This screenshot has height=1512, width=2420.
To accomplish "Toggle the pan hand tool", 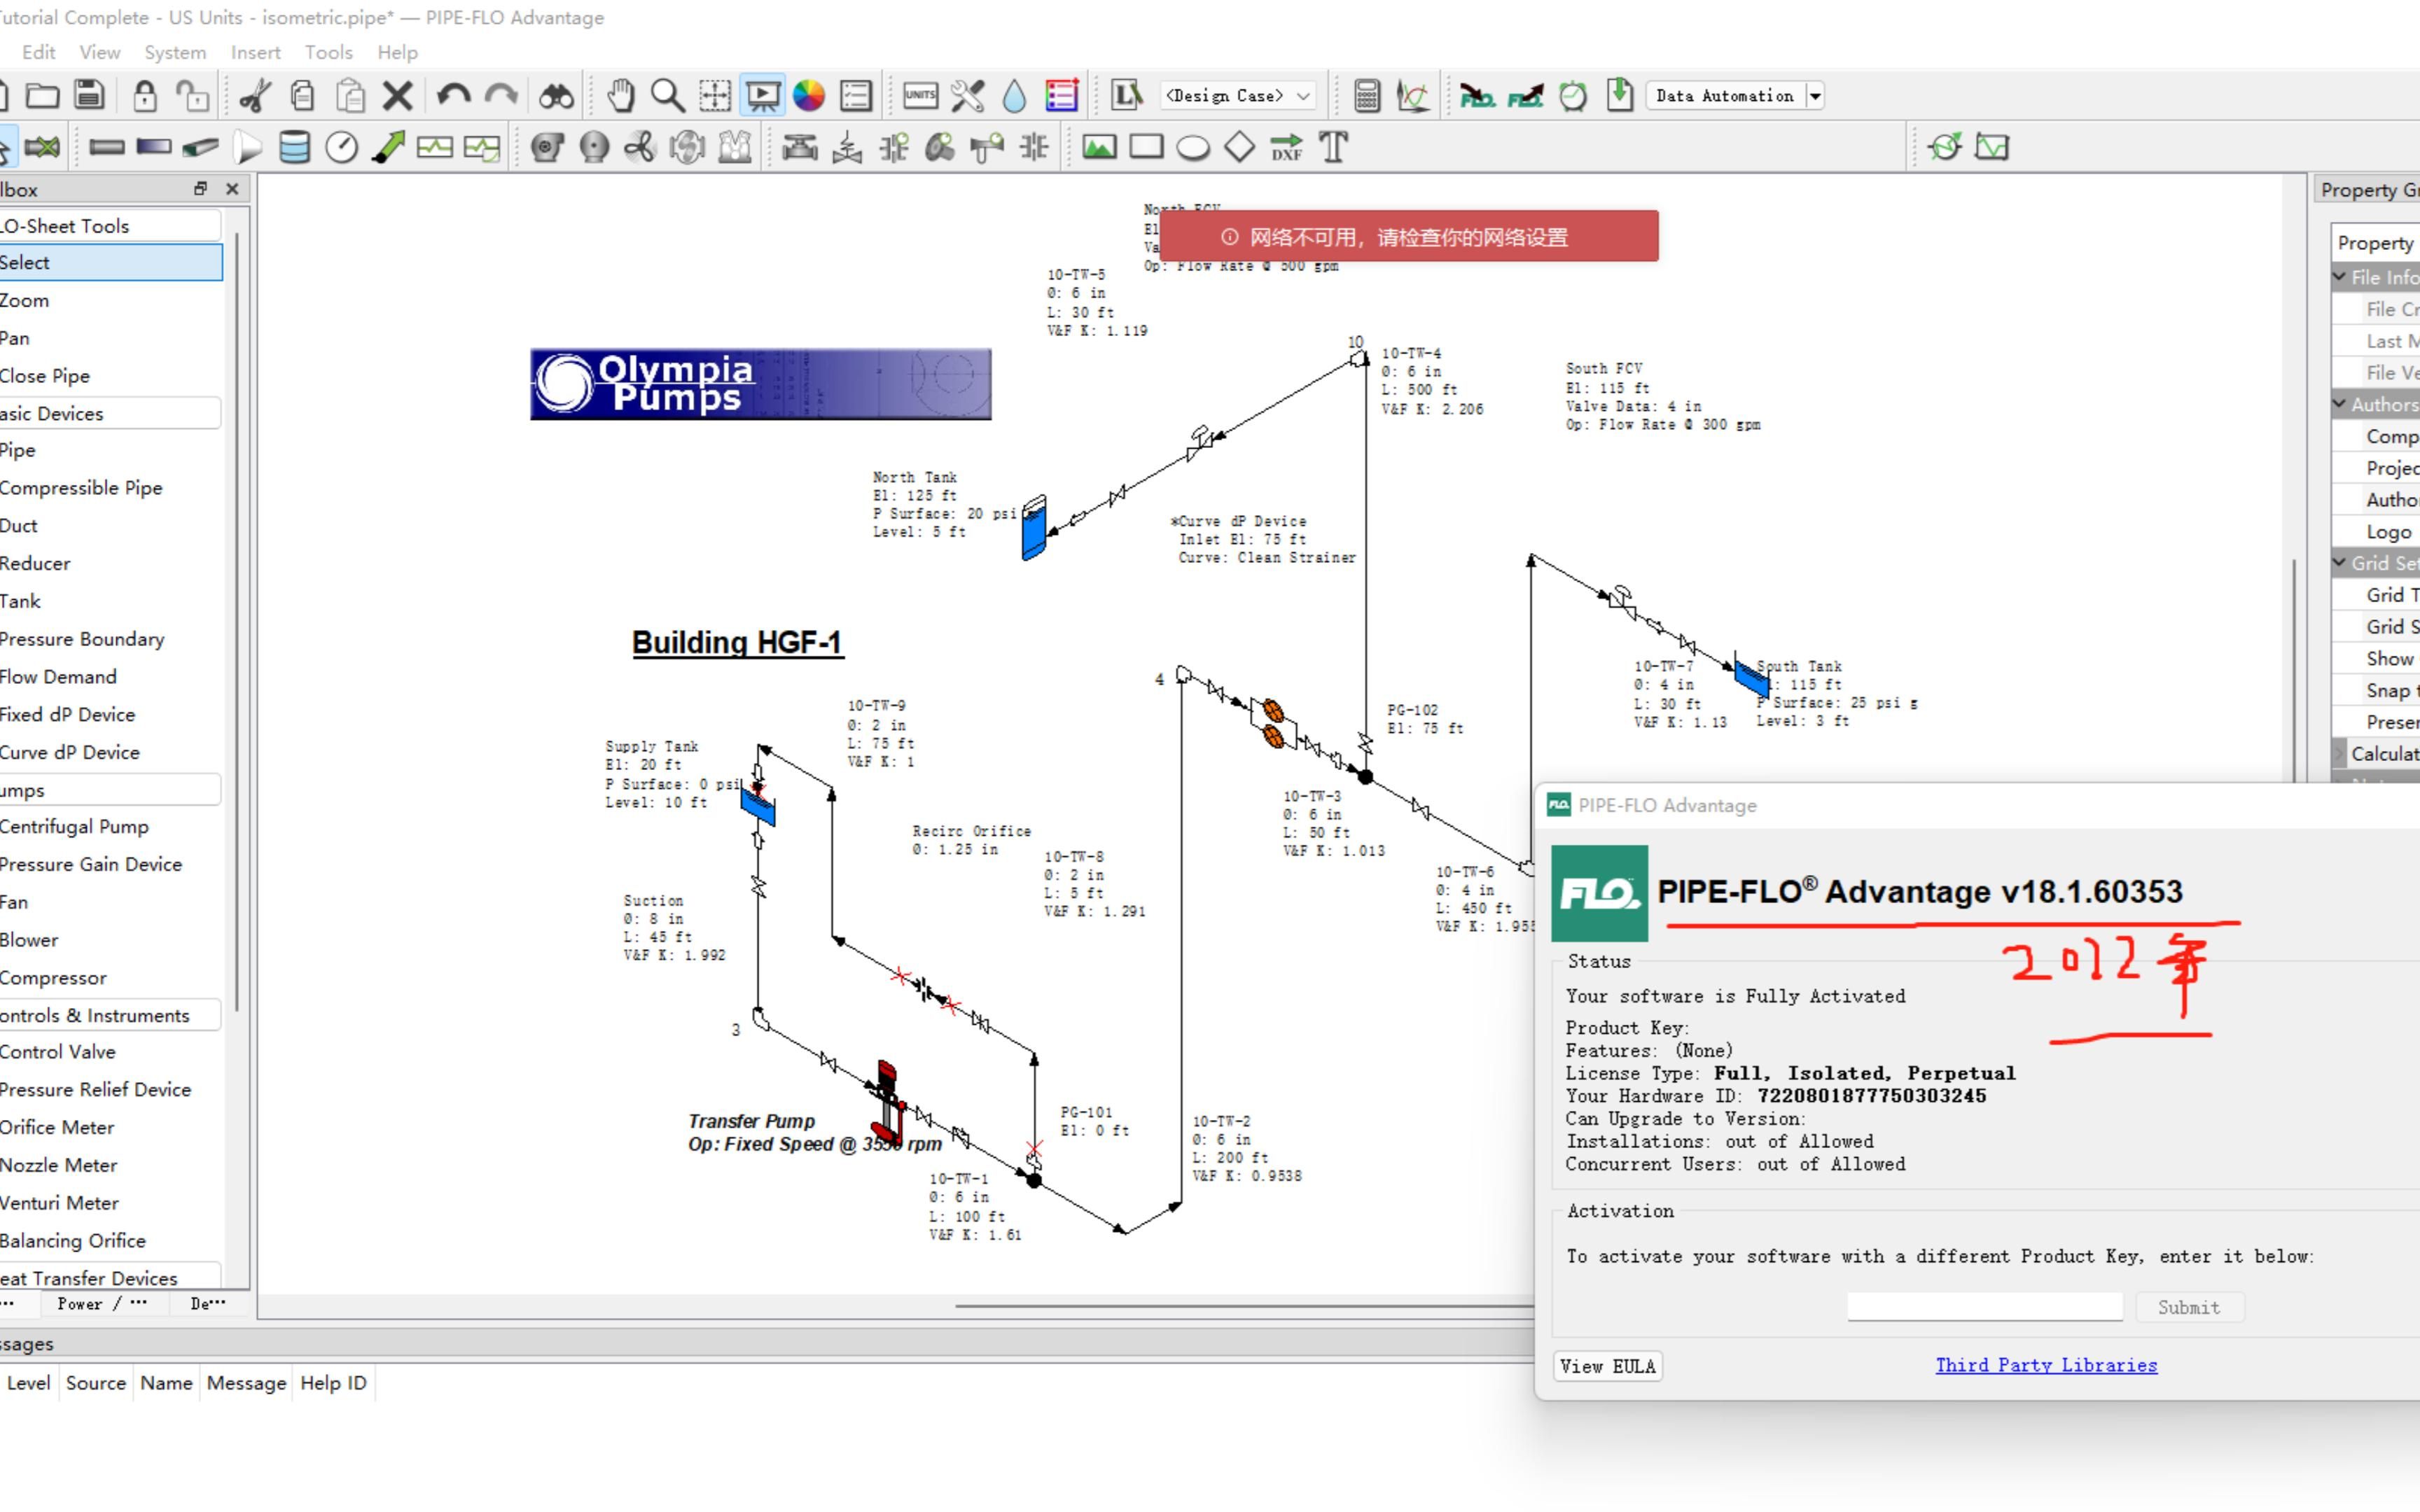I will point(621,96).
